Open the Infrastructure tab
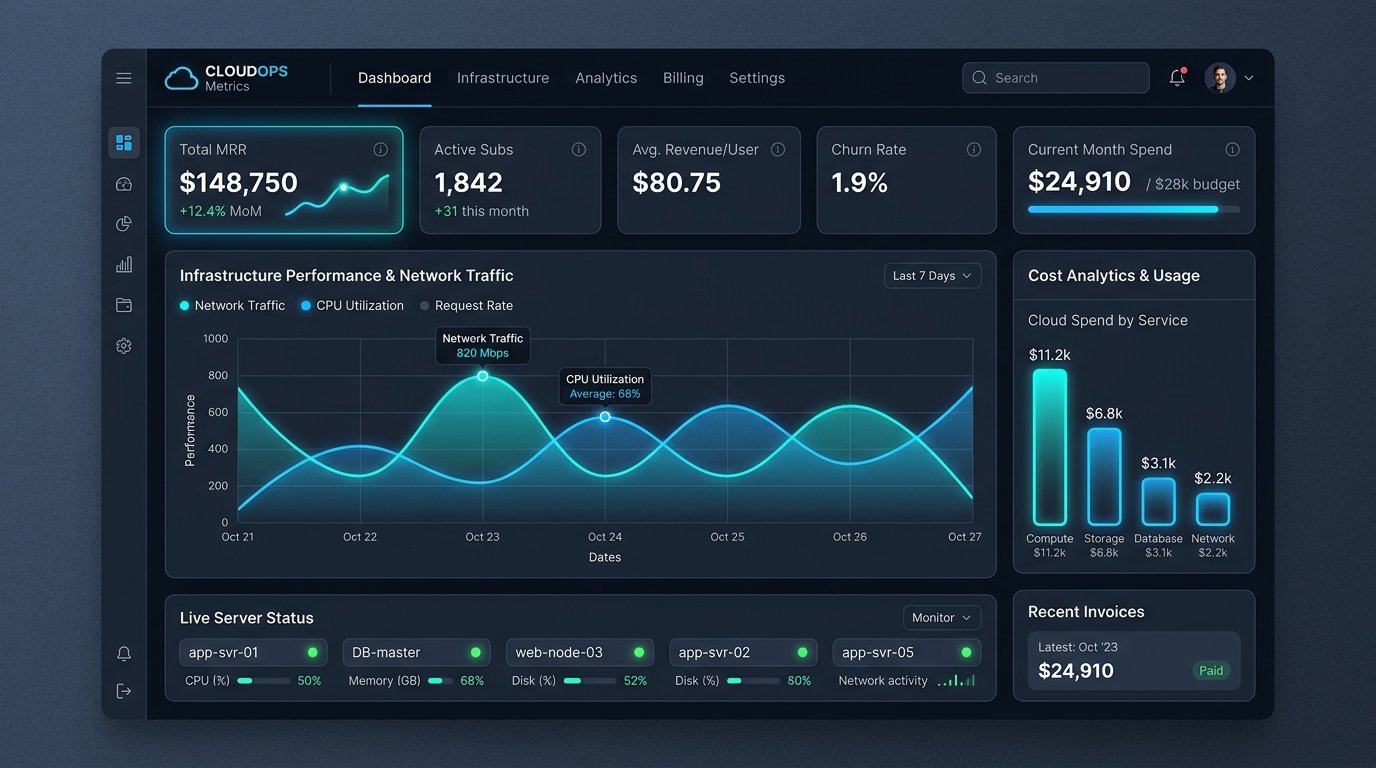 coord(503,78)
